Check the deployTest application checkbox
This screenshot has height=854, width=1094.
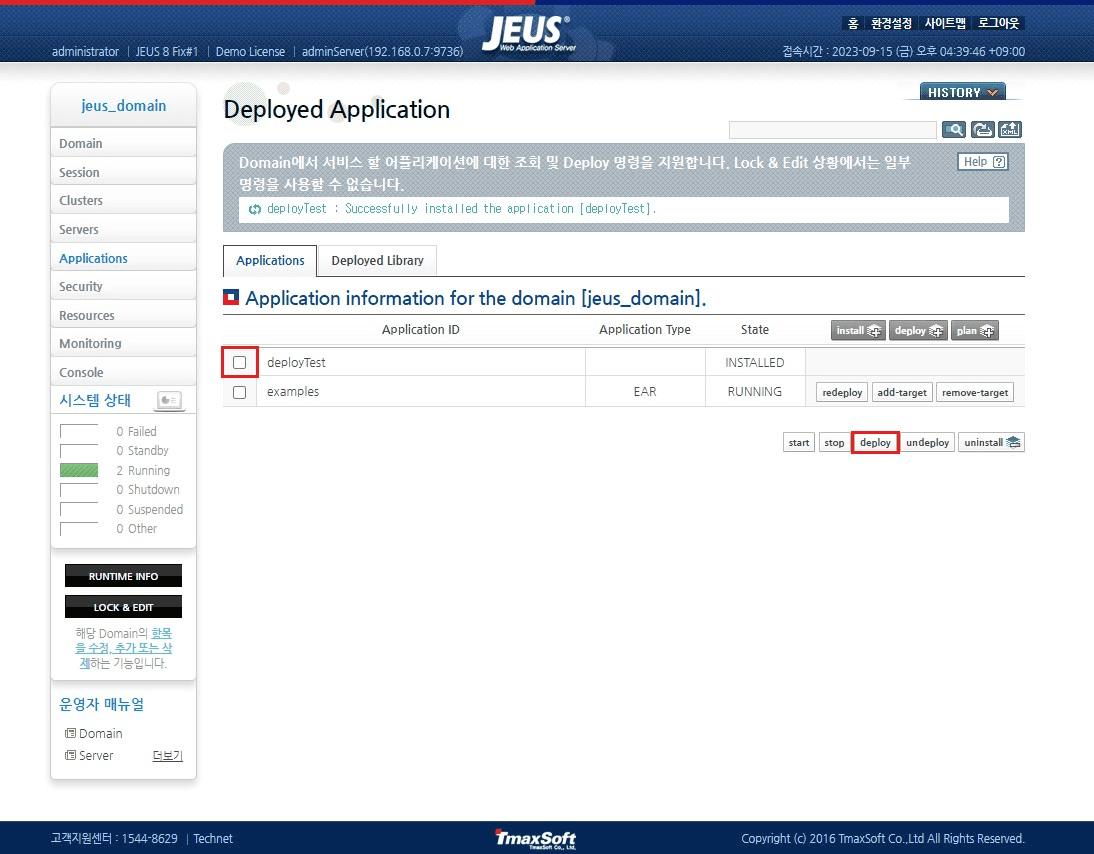coord(239,363)
